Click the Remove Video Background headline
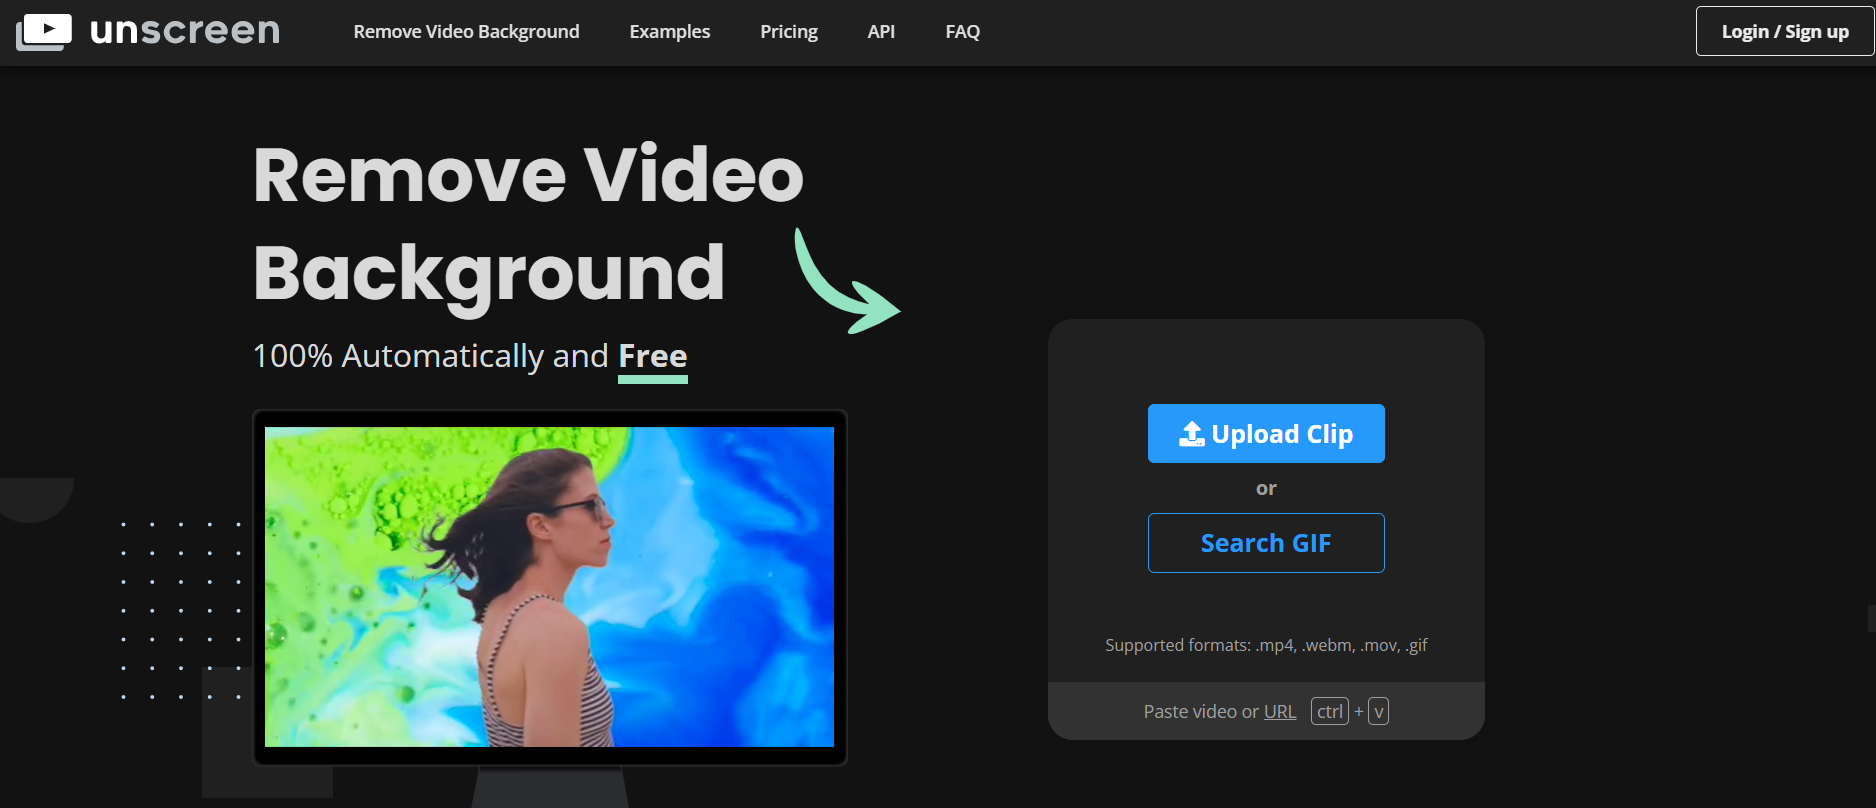This screenshot has width=1876, height=808. pyautogui.click(x=527, y=223)
